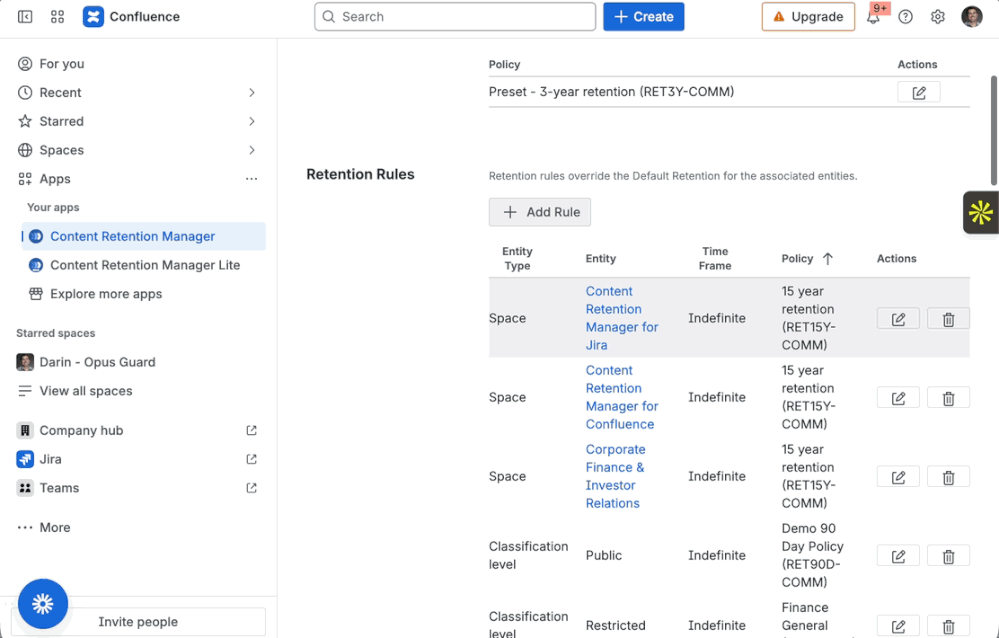The image size is (999, 638).
Task: Click the Entity Type column header
Action: coord(517,258)
